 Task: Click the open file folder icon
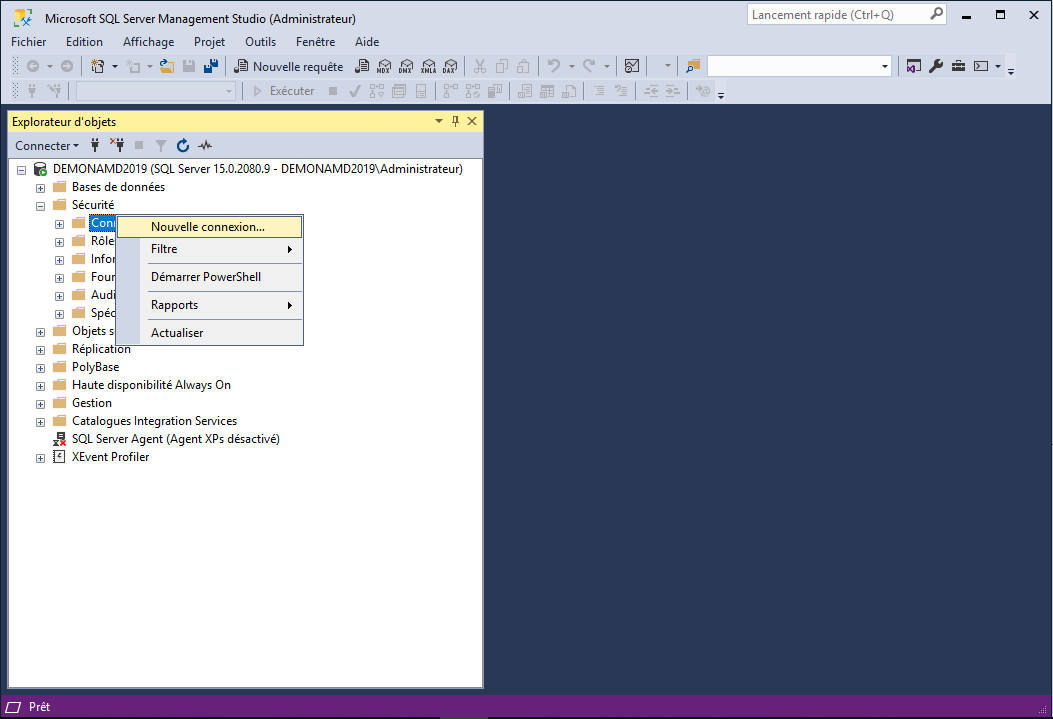pos(167,67)
